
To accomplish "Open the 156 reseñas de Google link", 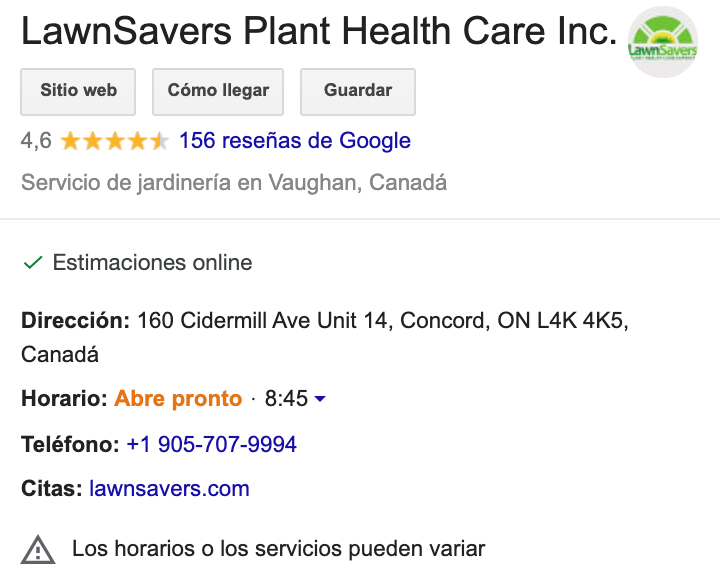I will pos(294,141).
